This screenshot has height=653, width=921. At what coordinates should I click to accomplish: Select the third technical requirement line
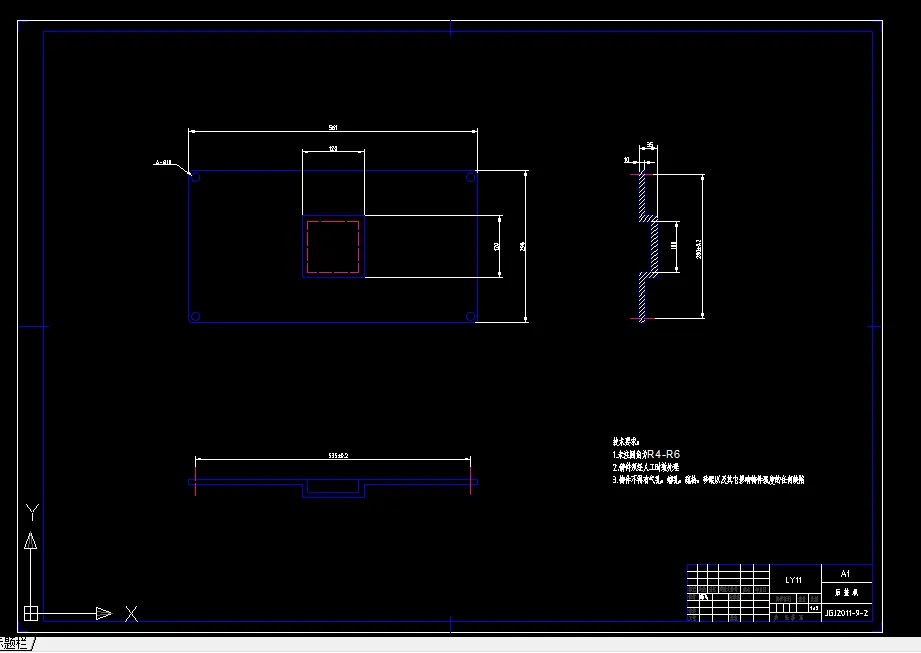tap(708, 480)
